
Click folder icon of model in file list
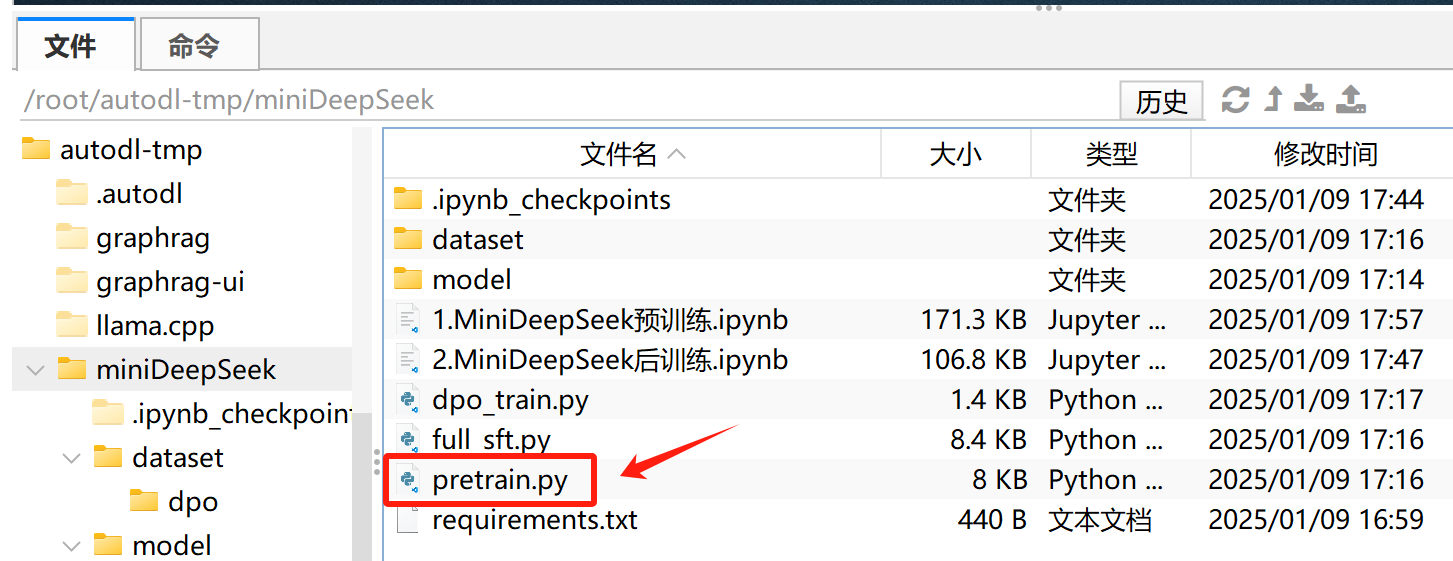point(408,279)
